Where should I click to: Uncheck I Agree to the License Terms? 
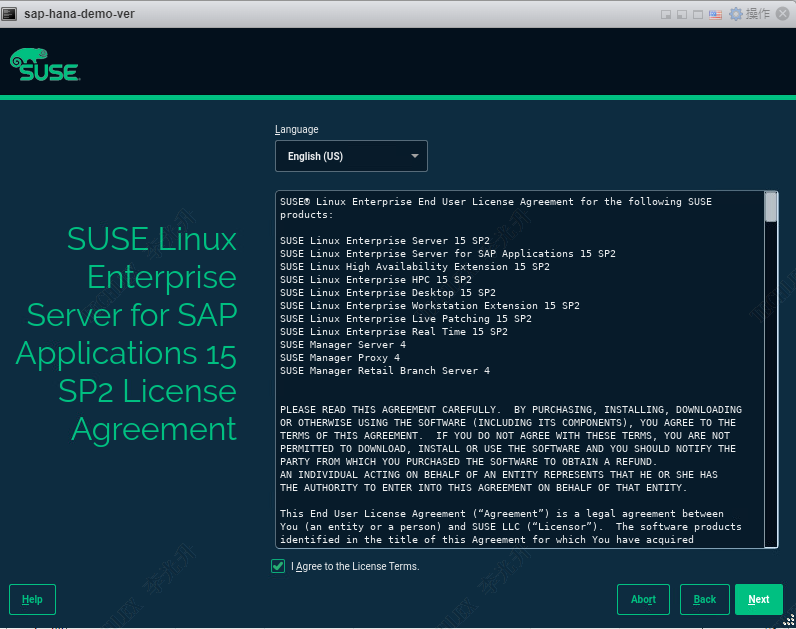pos(278,566)
